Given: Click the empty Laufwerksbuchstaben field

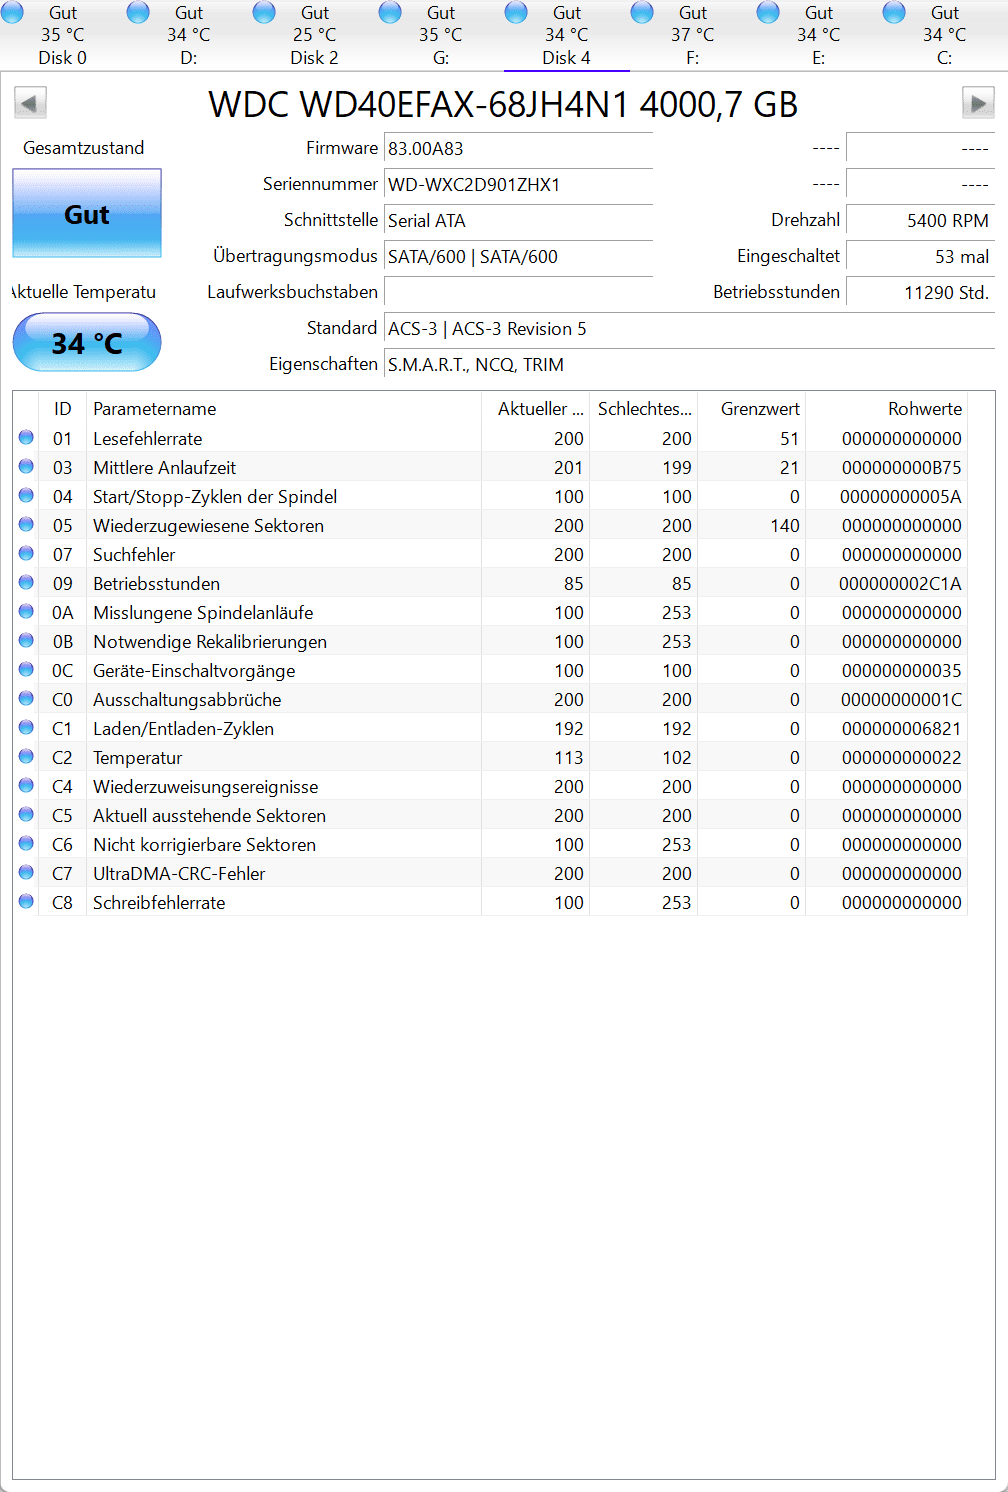Looking at the screenshot, I should pos(518,292).
